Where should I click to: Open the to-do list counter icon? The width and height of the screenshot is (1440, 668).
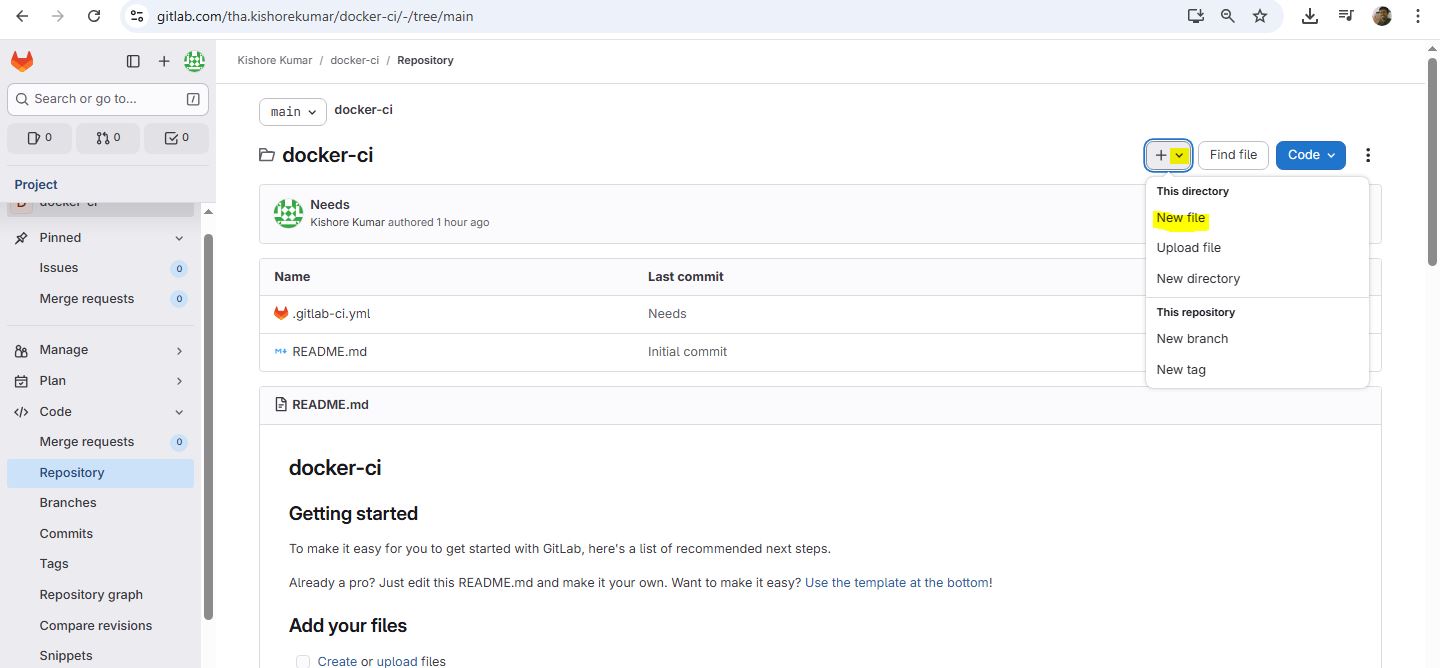(176, 138)
